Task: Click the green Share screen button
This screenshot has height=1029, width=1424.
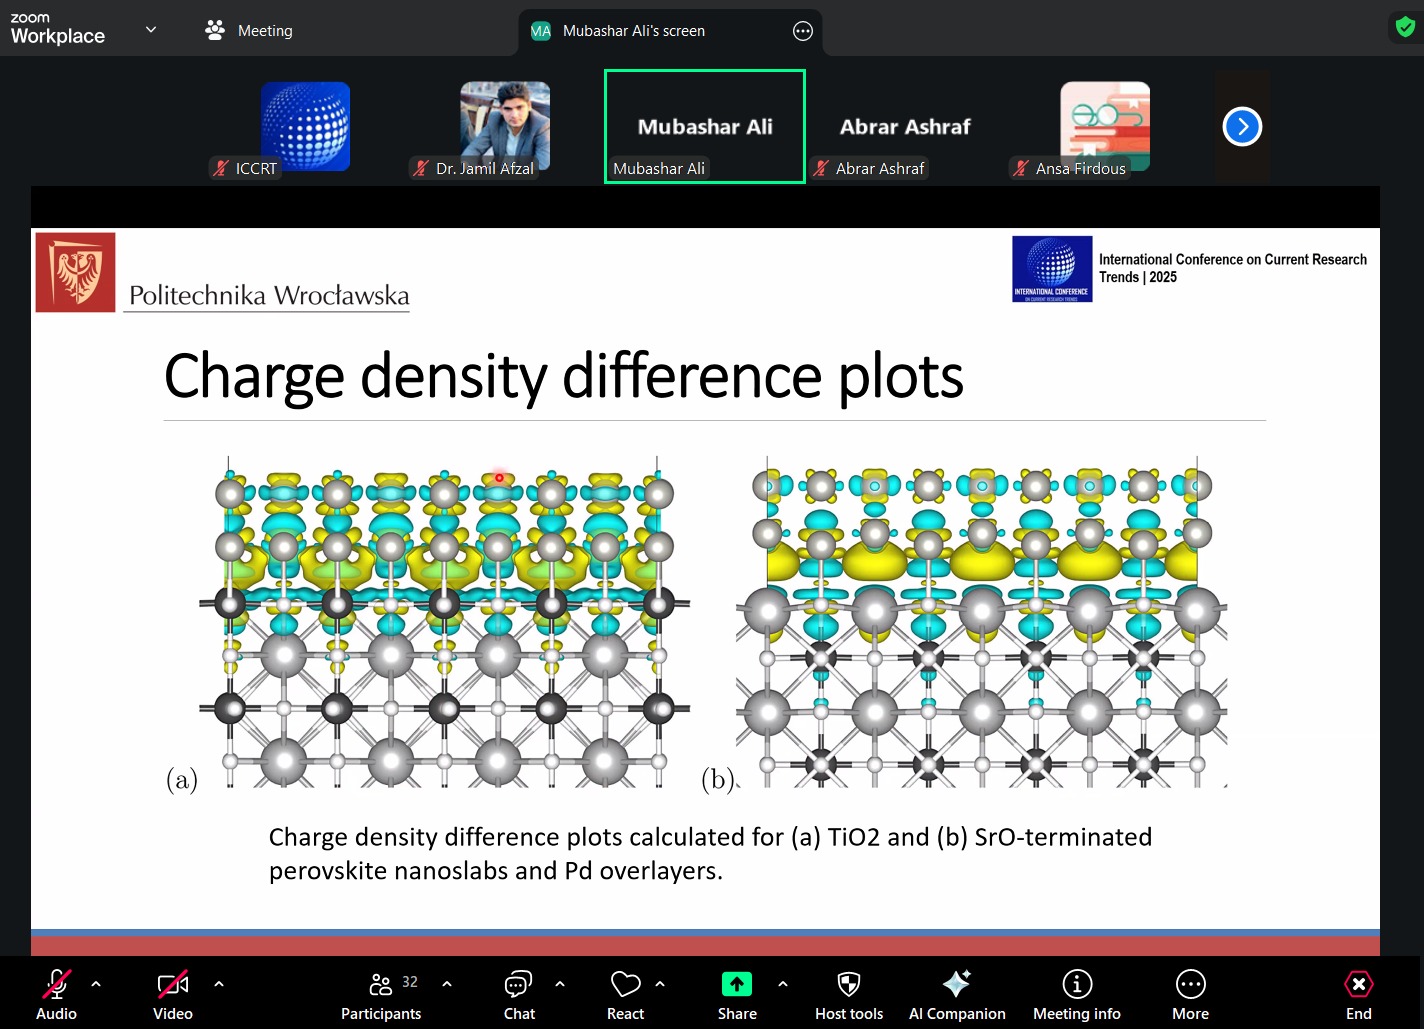Action: pyautogui.click(x=737, y=995)
